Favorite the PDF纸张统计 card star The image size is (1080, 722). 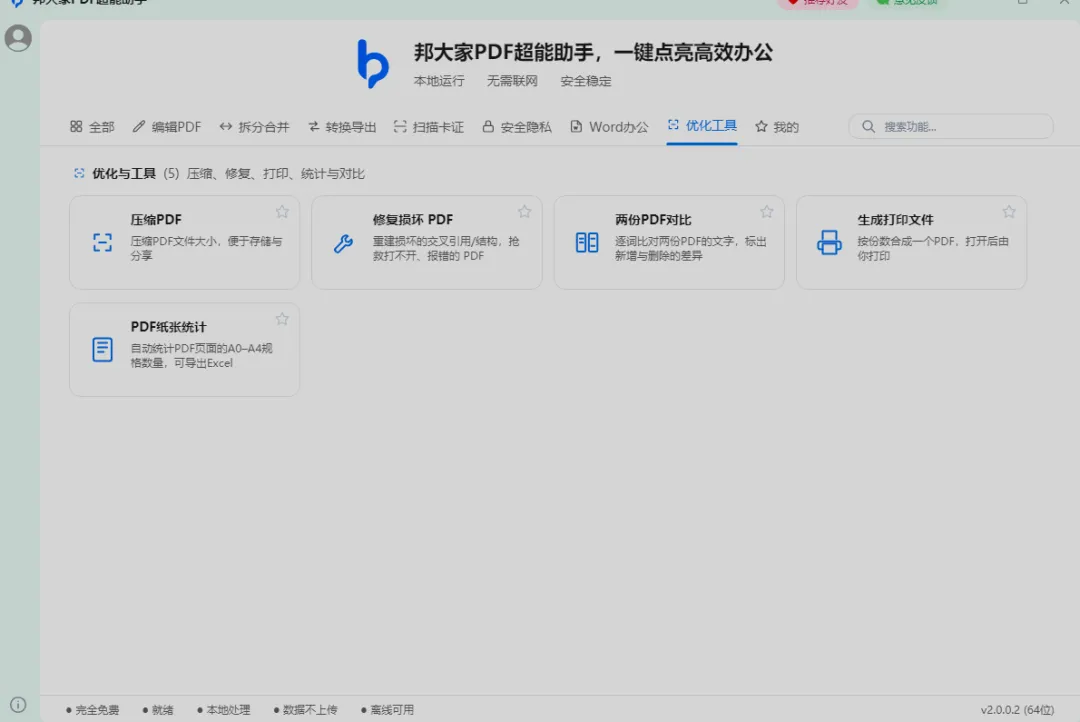(x=282, y=319)
